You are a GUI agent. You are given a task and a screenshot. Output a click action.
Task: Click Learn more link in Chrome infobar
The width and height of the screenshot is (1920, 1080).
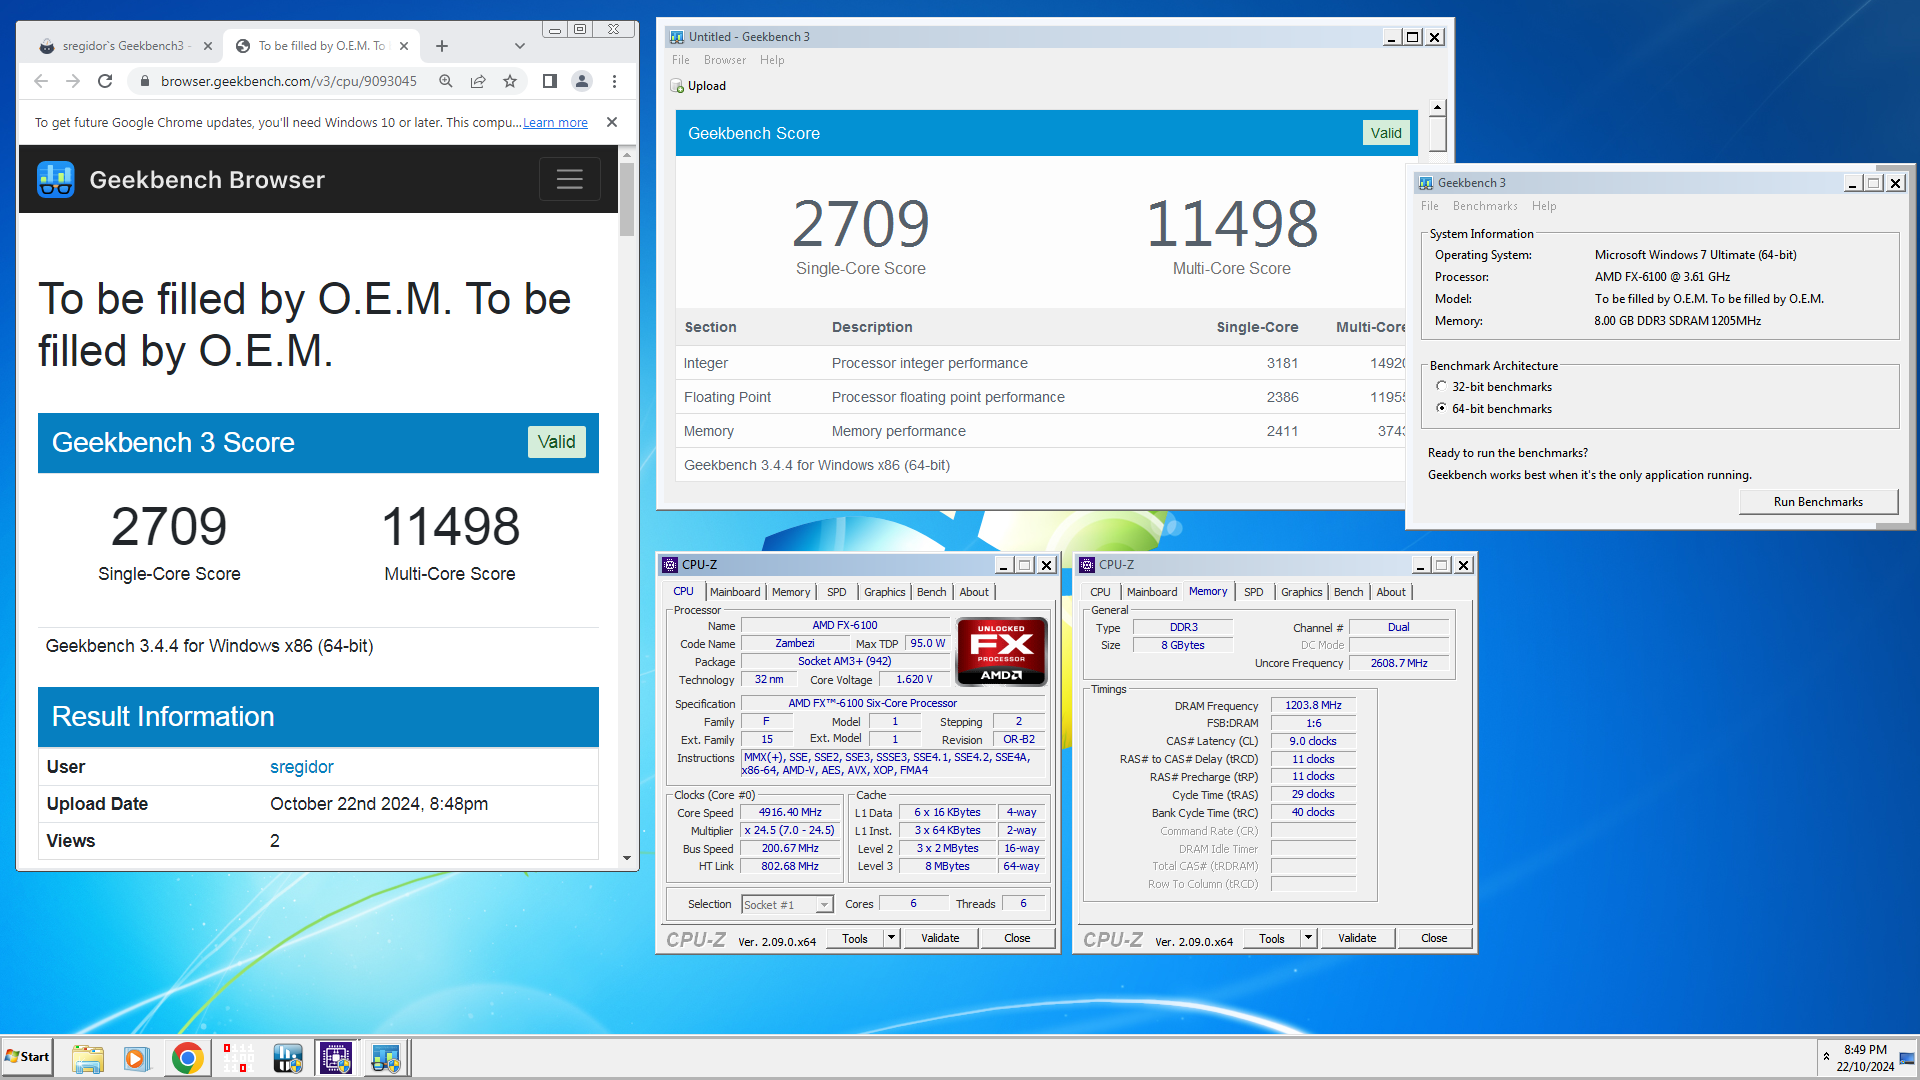tap(555, 122)
